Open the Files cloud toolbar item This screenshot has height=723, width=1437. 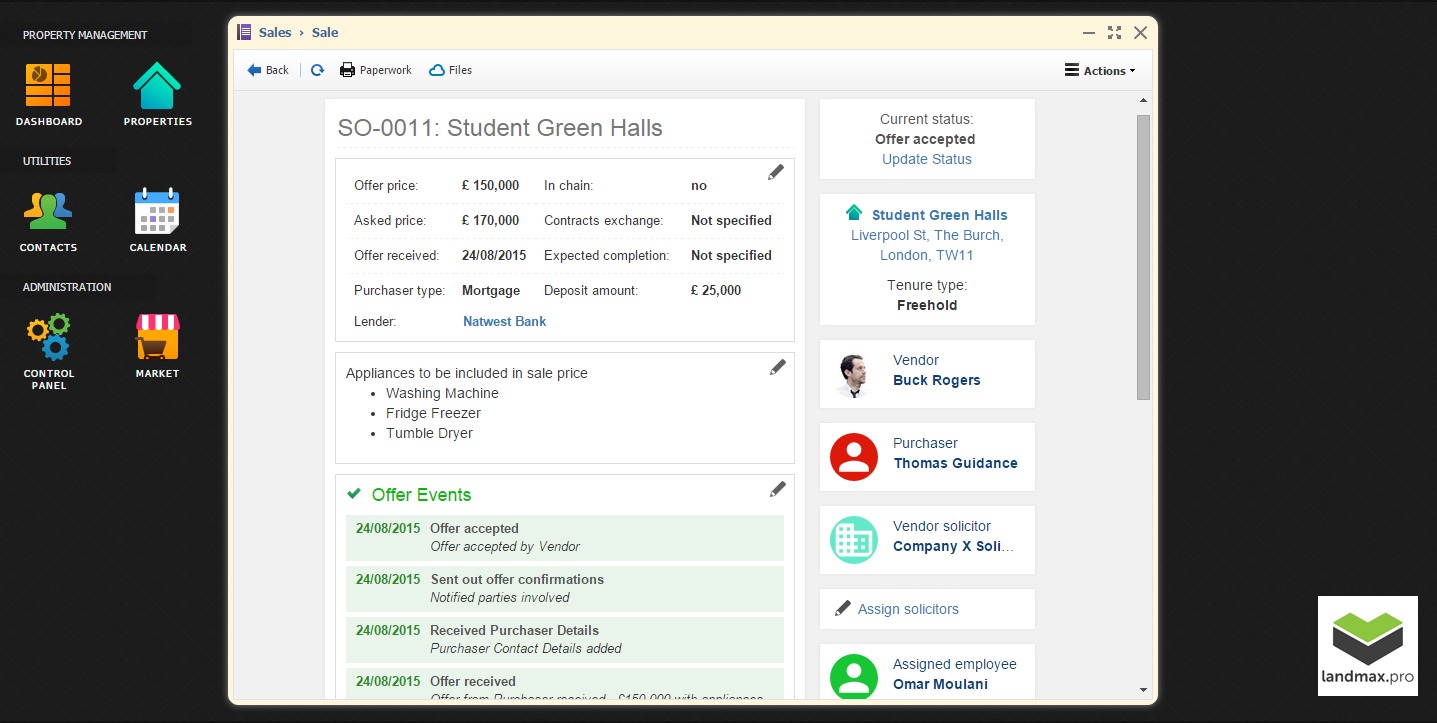pyautogui.click(x=451, y=70)
